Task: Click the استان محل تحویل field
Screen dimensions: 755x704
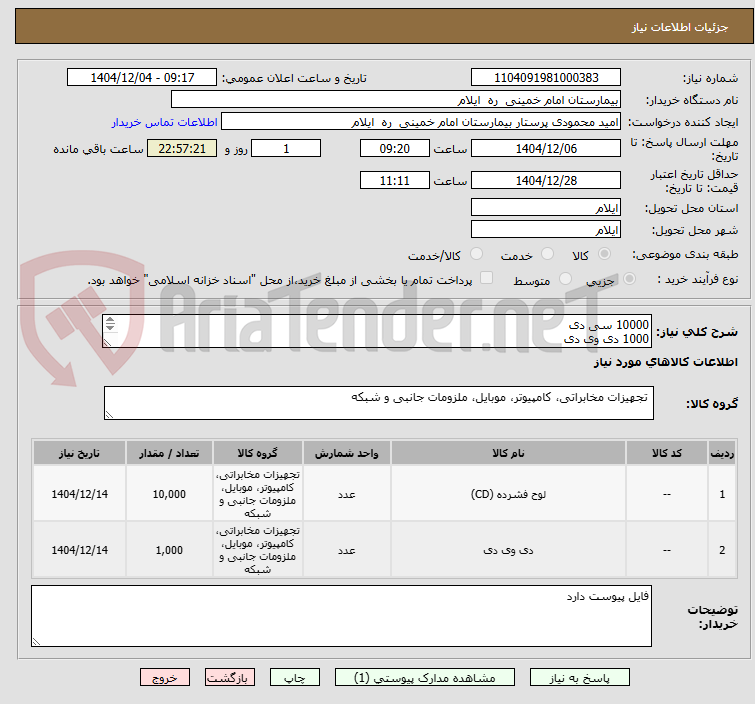Action: [546, 208]
